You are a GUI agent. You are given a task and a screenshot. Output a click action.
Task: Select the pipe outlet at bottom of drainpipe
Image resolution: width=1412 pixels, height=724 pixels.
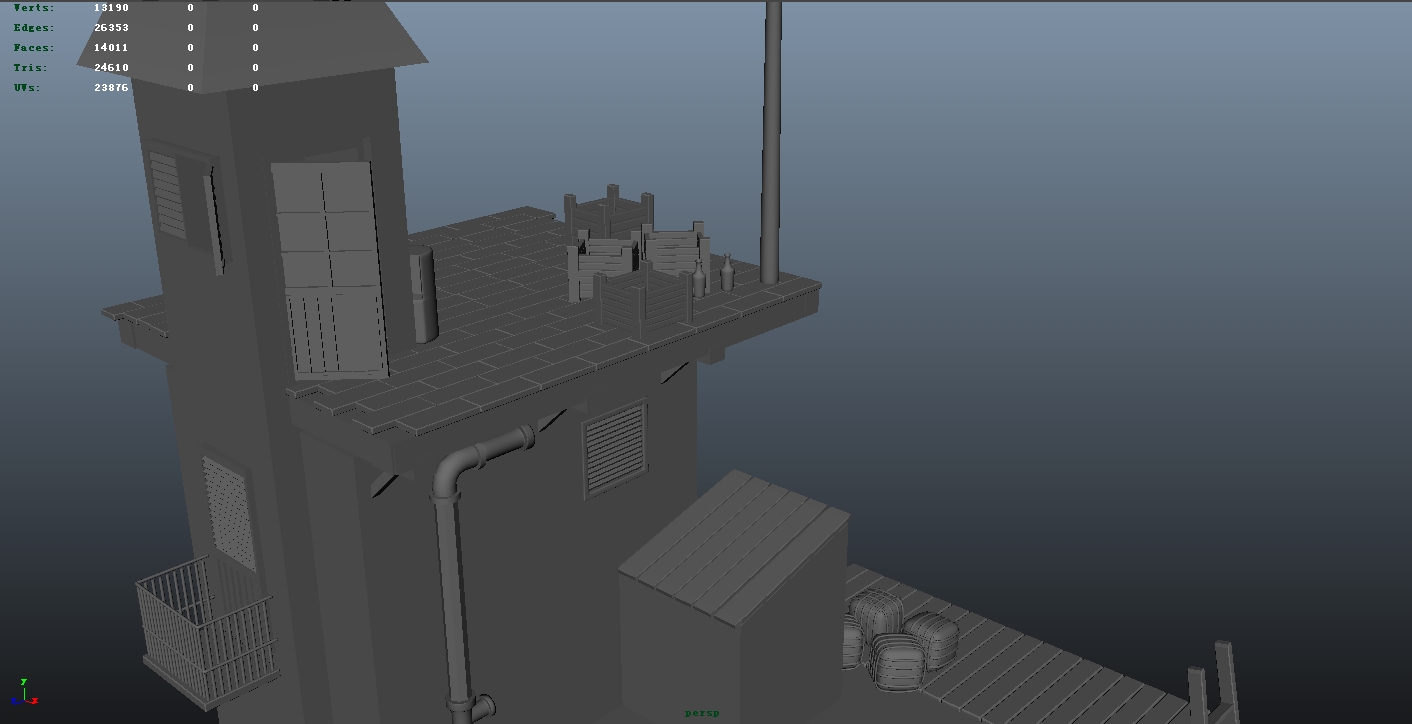480,706
